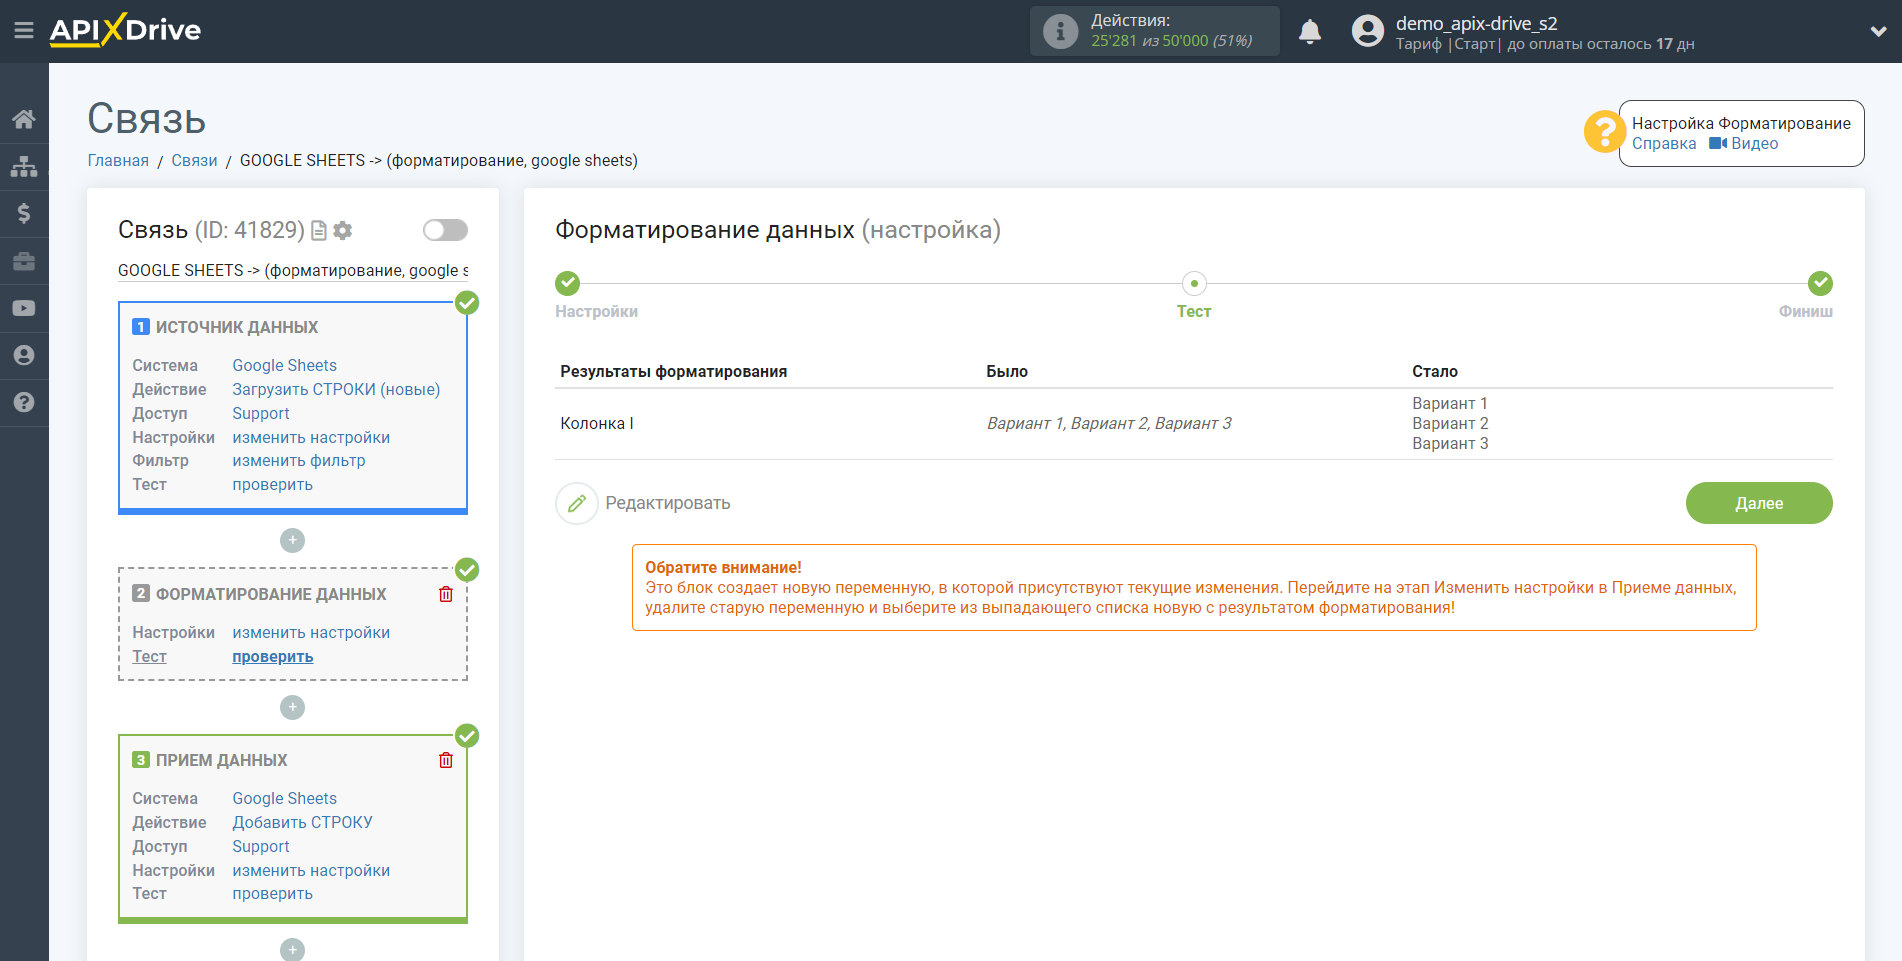Open the briefcase sidebar icon
This screenshot has width=1902, height=961.
pyautogui.click(x=24, y=261)
